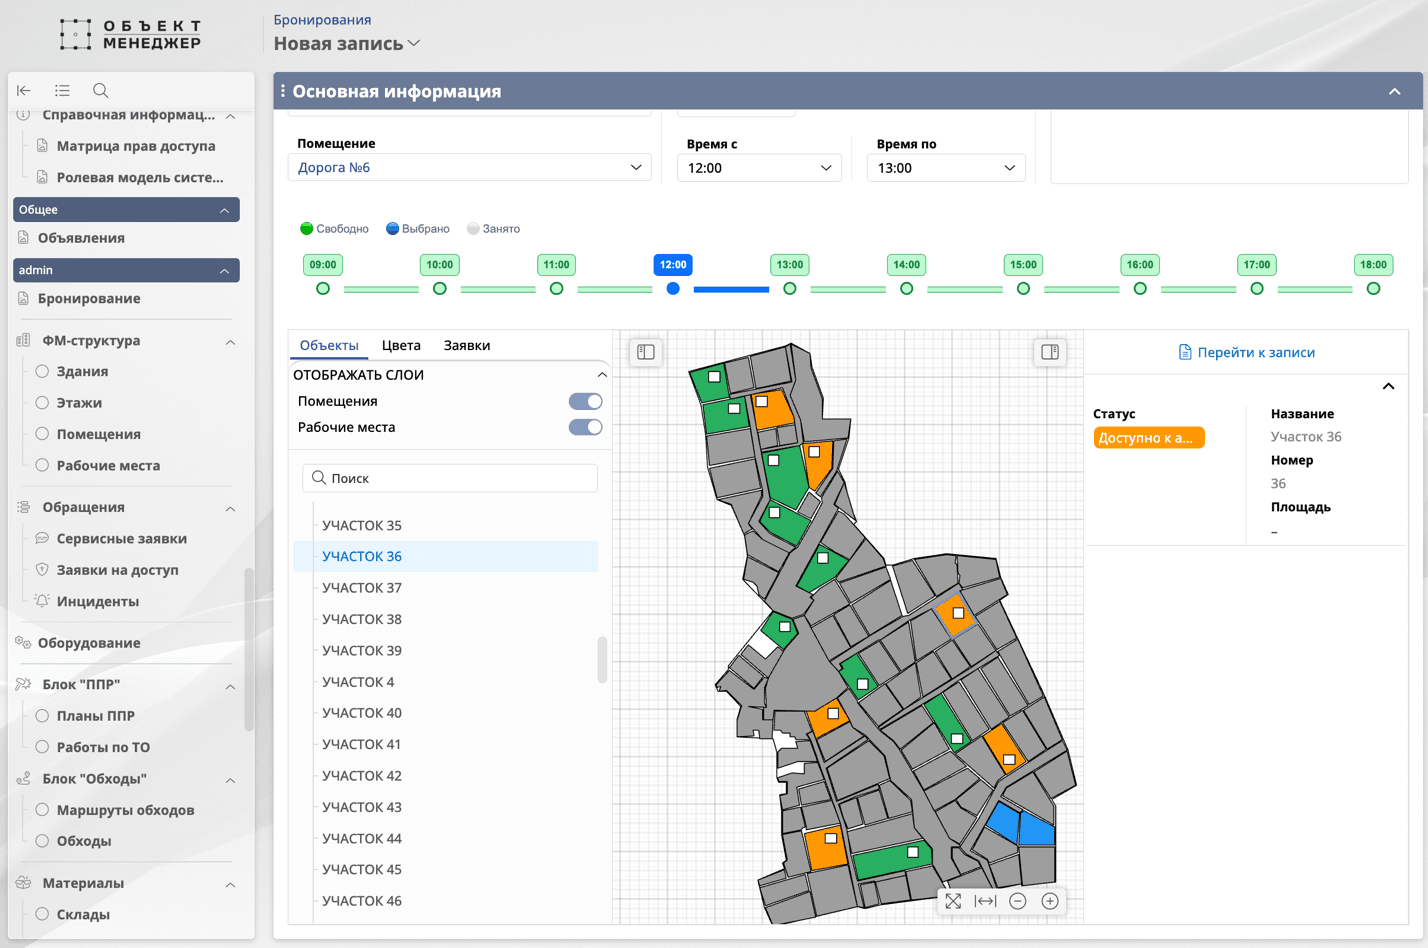Click the Доступно к а... status badge

coord(1149,438)
